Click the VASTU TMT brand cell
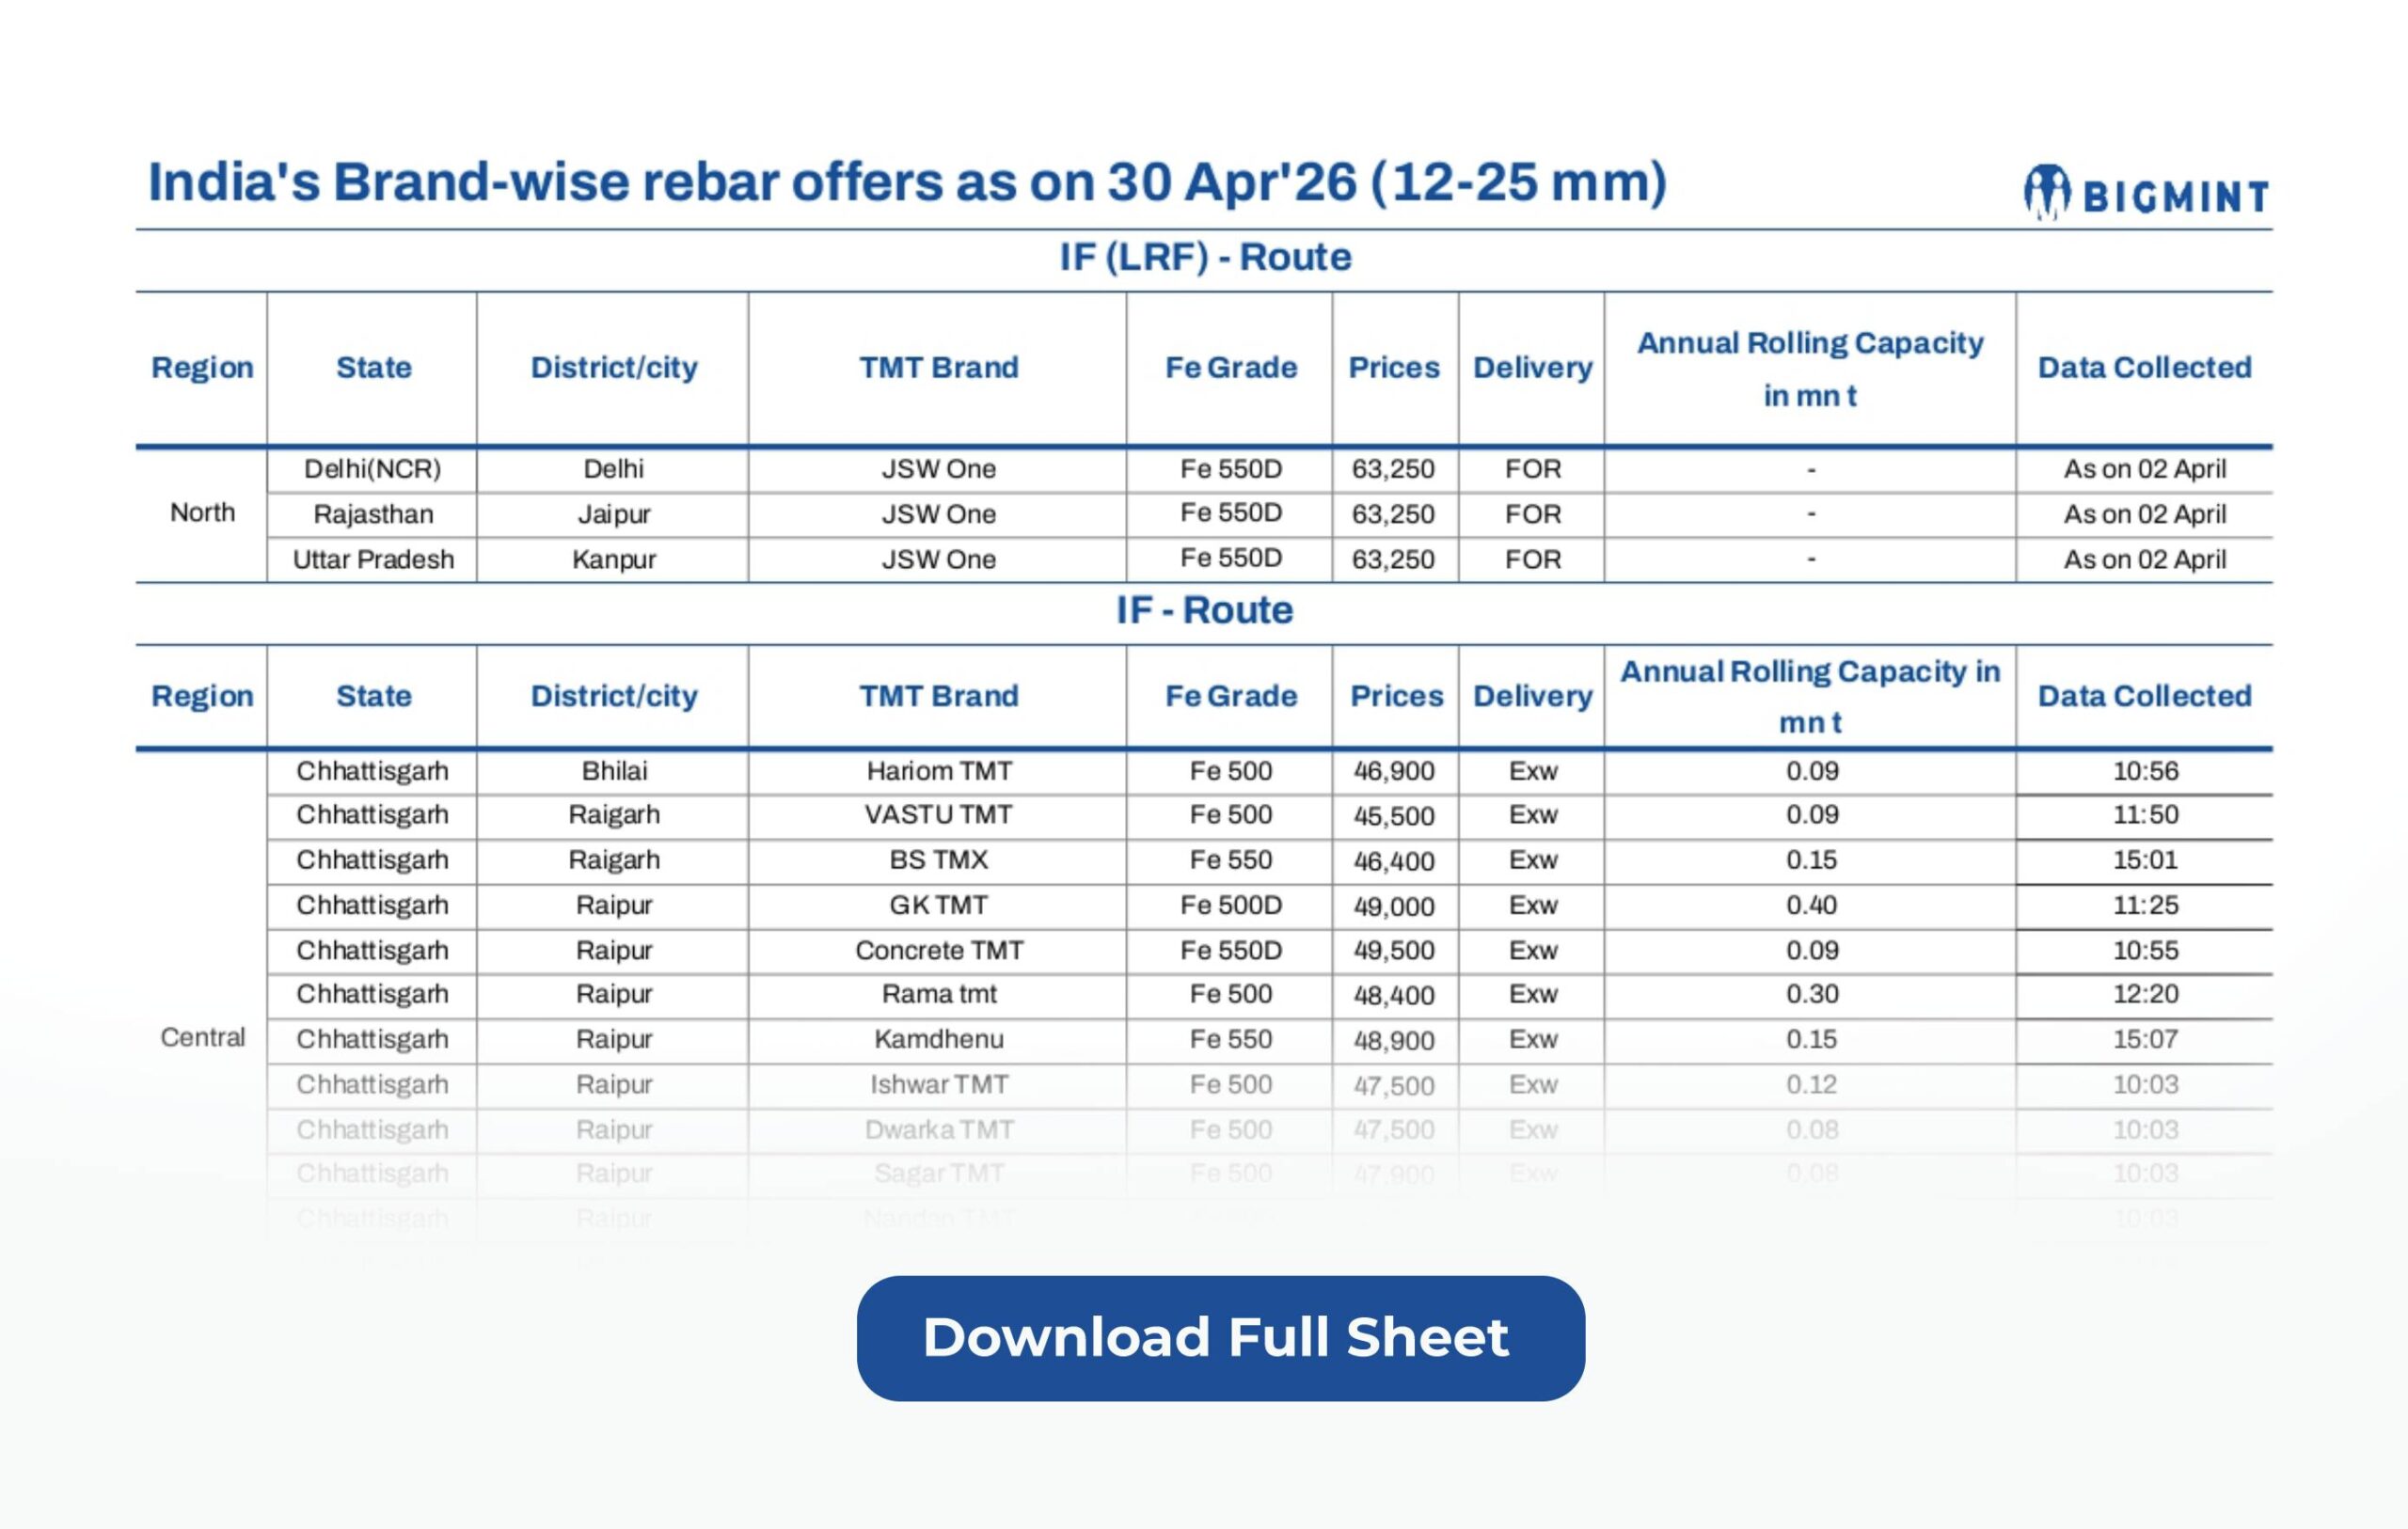The width and height of the screenshot is (2408, 1529). point(938,815)
